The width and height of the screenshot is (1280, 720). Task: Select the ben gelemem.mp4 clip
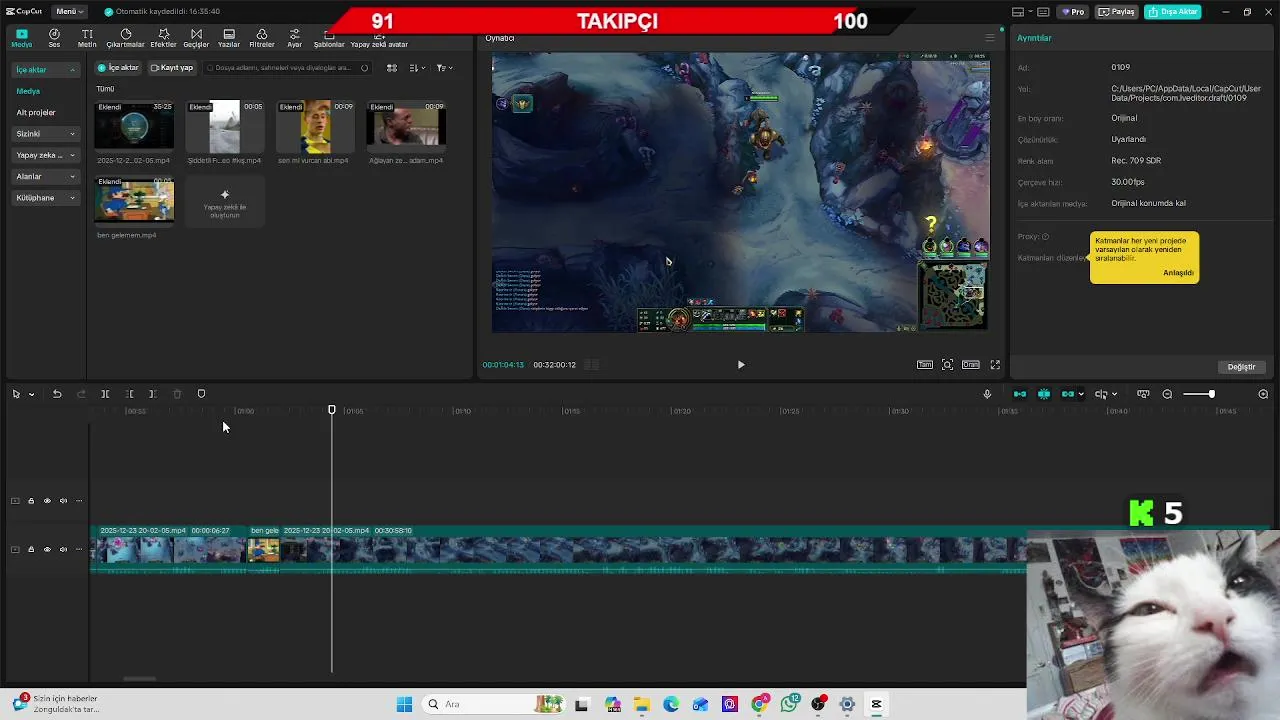(x=134, y=201)
